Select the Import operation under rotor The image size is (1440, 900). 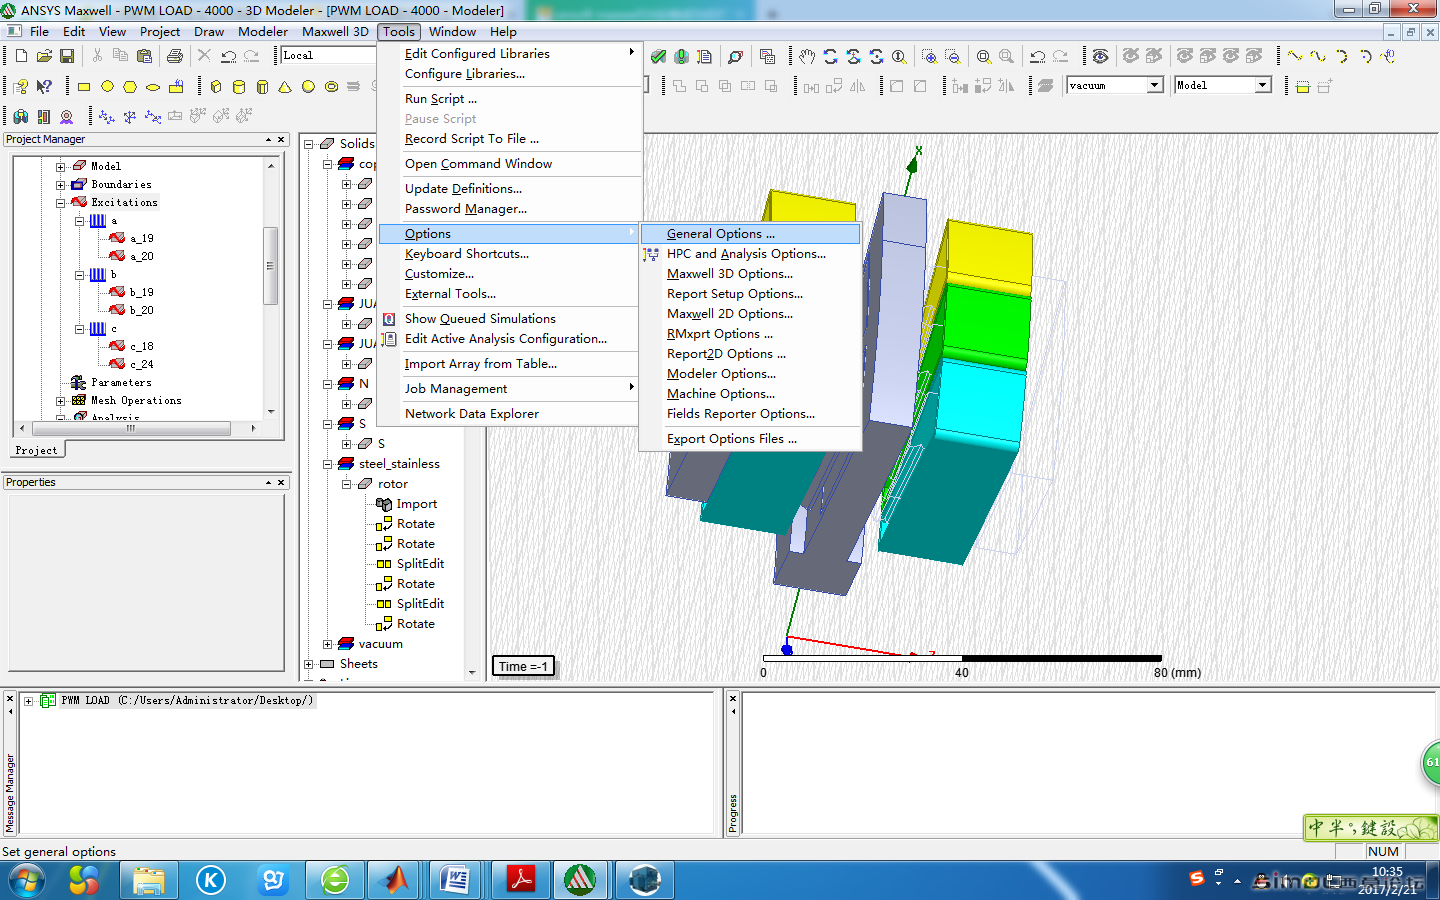click(416, 504)
